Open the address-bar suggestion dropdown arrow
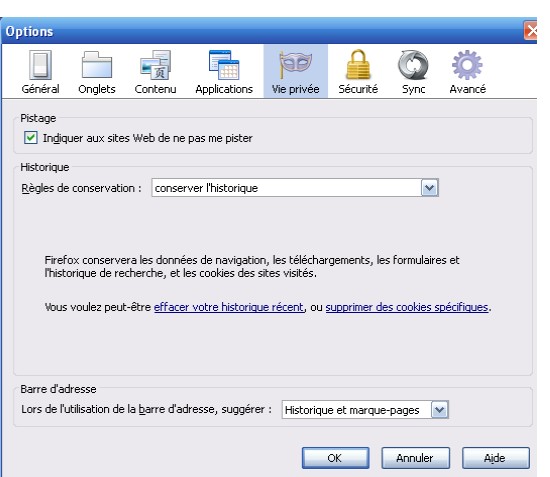 coord(440,410)
